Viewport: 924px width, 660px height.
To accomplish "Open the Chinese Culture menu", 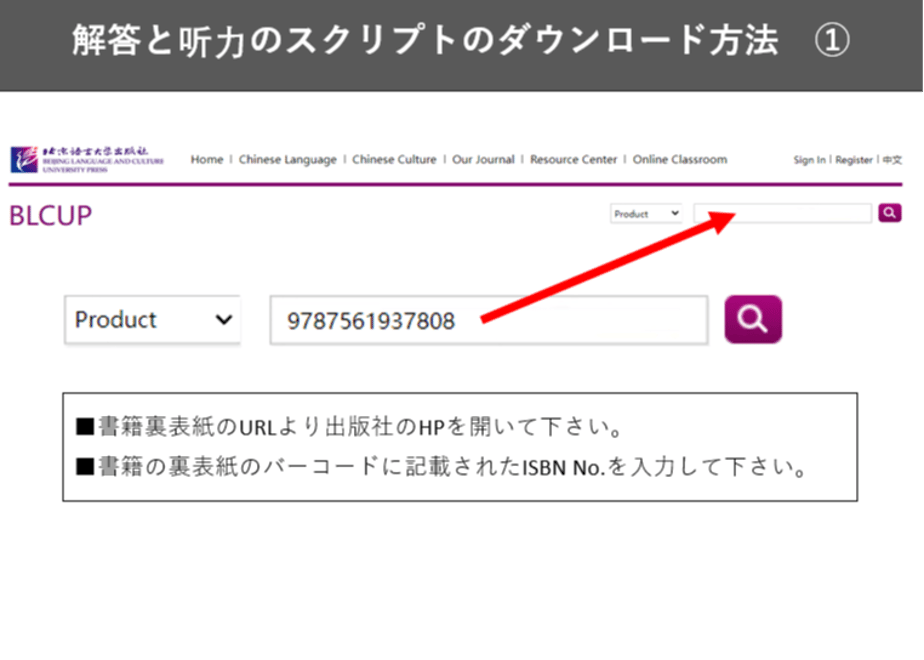I will 394,160.
